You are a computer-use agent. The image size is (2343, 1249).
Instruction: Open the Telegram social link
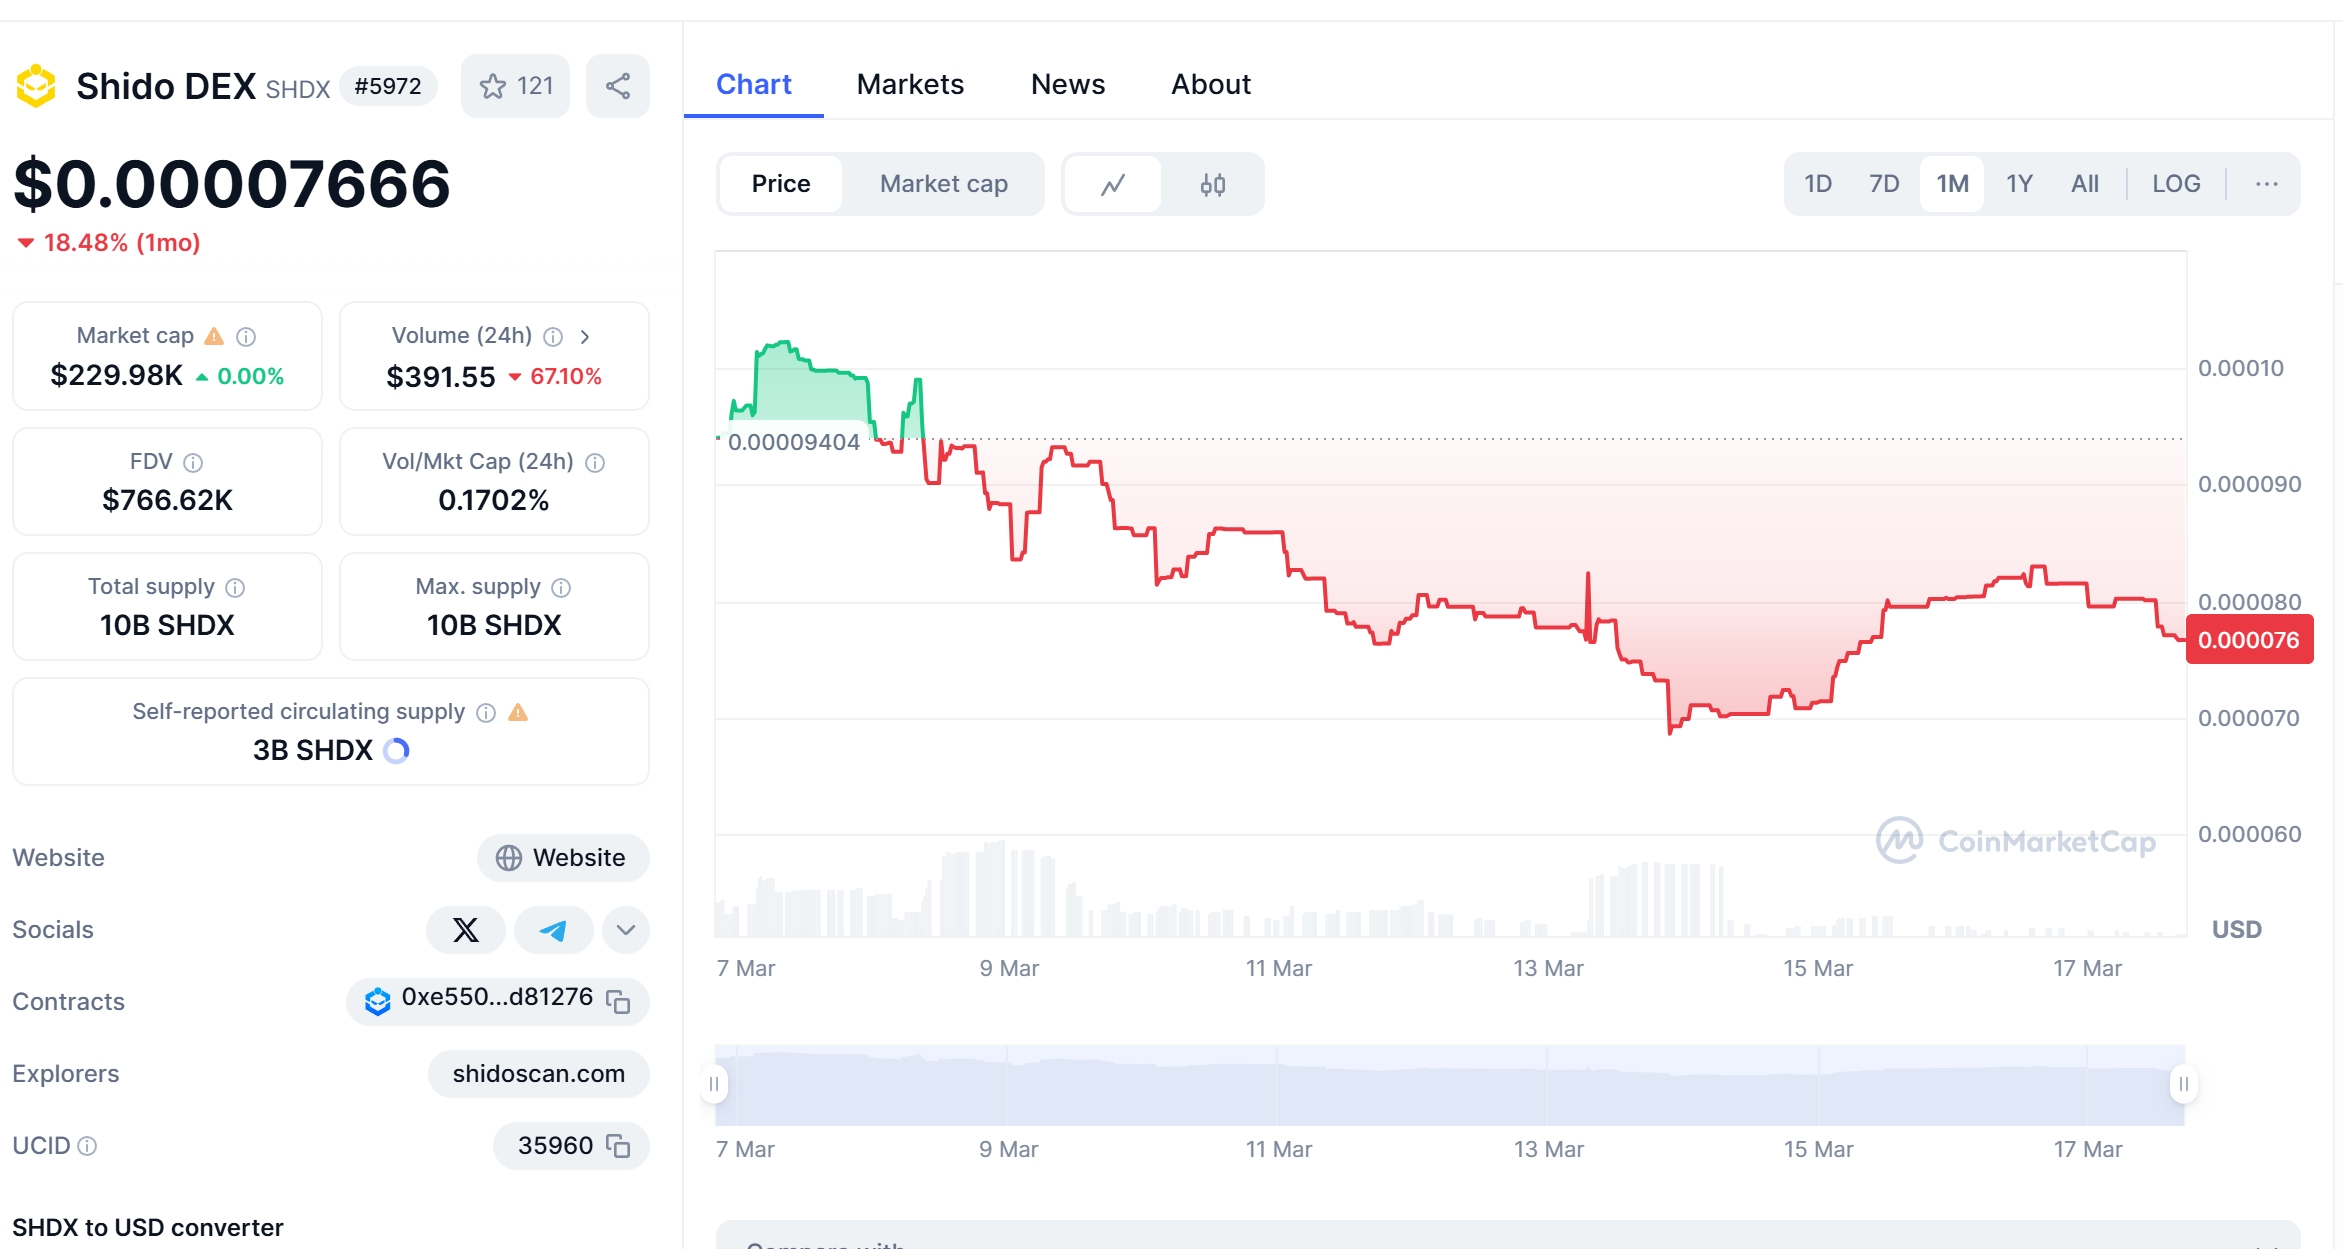[553, 930]
